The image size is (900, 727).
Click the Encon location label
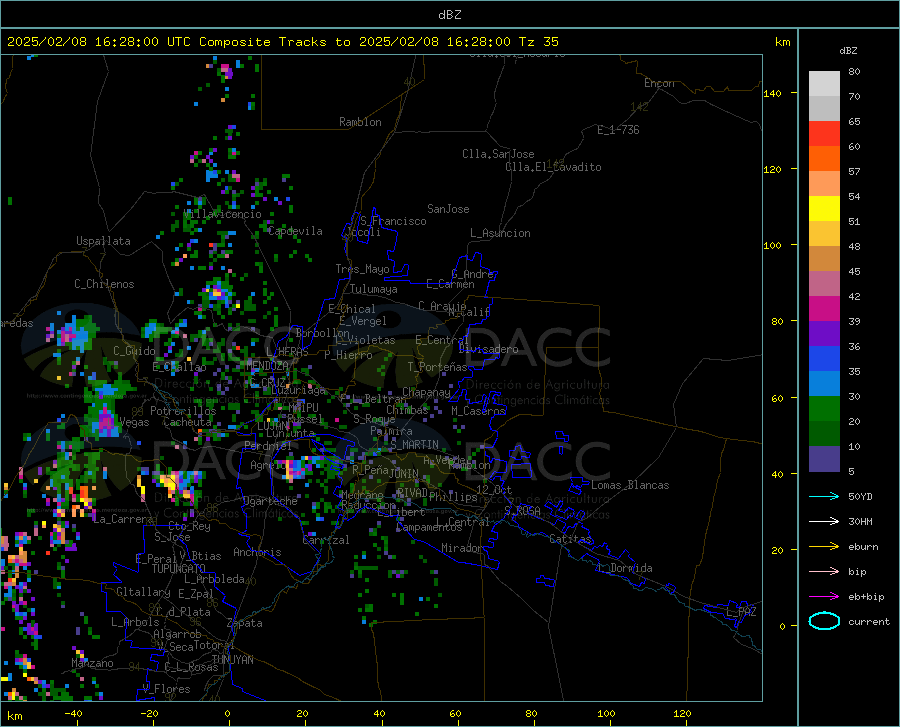tap(659, 83)
